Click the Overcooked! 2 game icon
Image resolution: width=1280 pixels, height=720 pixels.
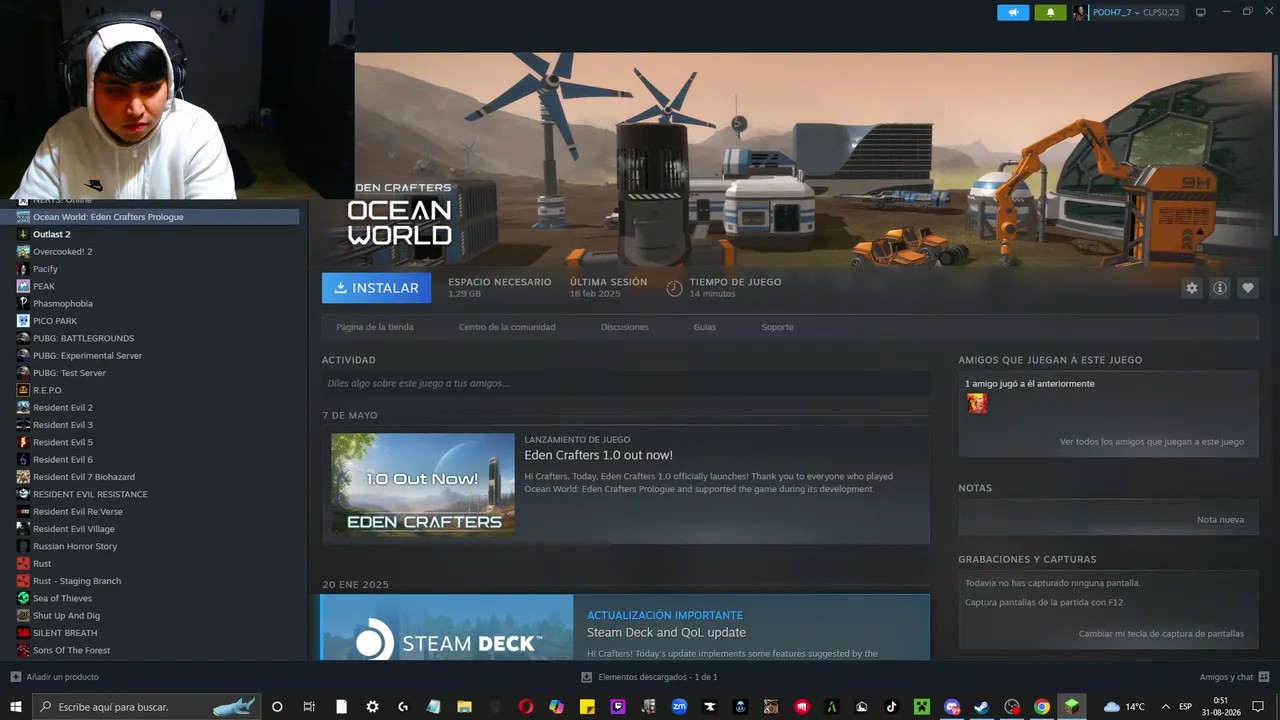click(23, 251)
